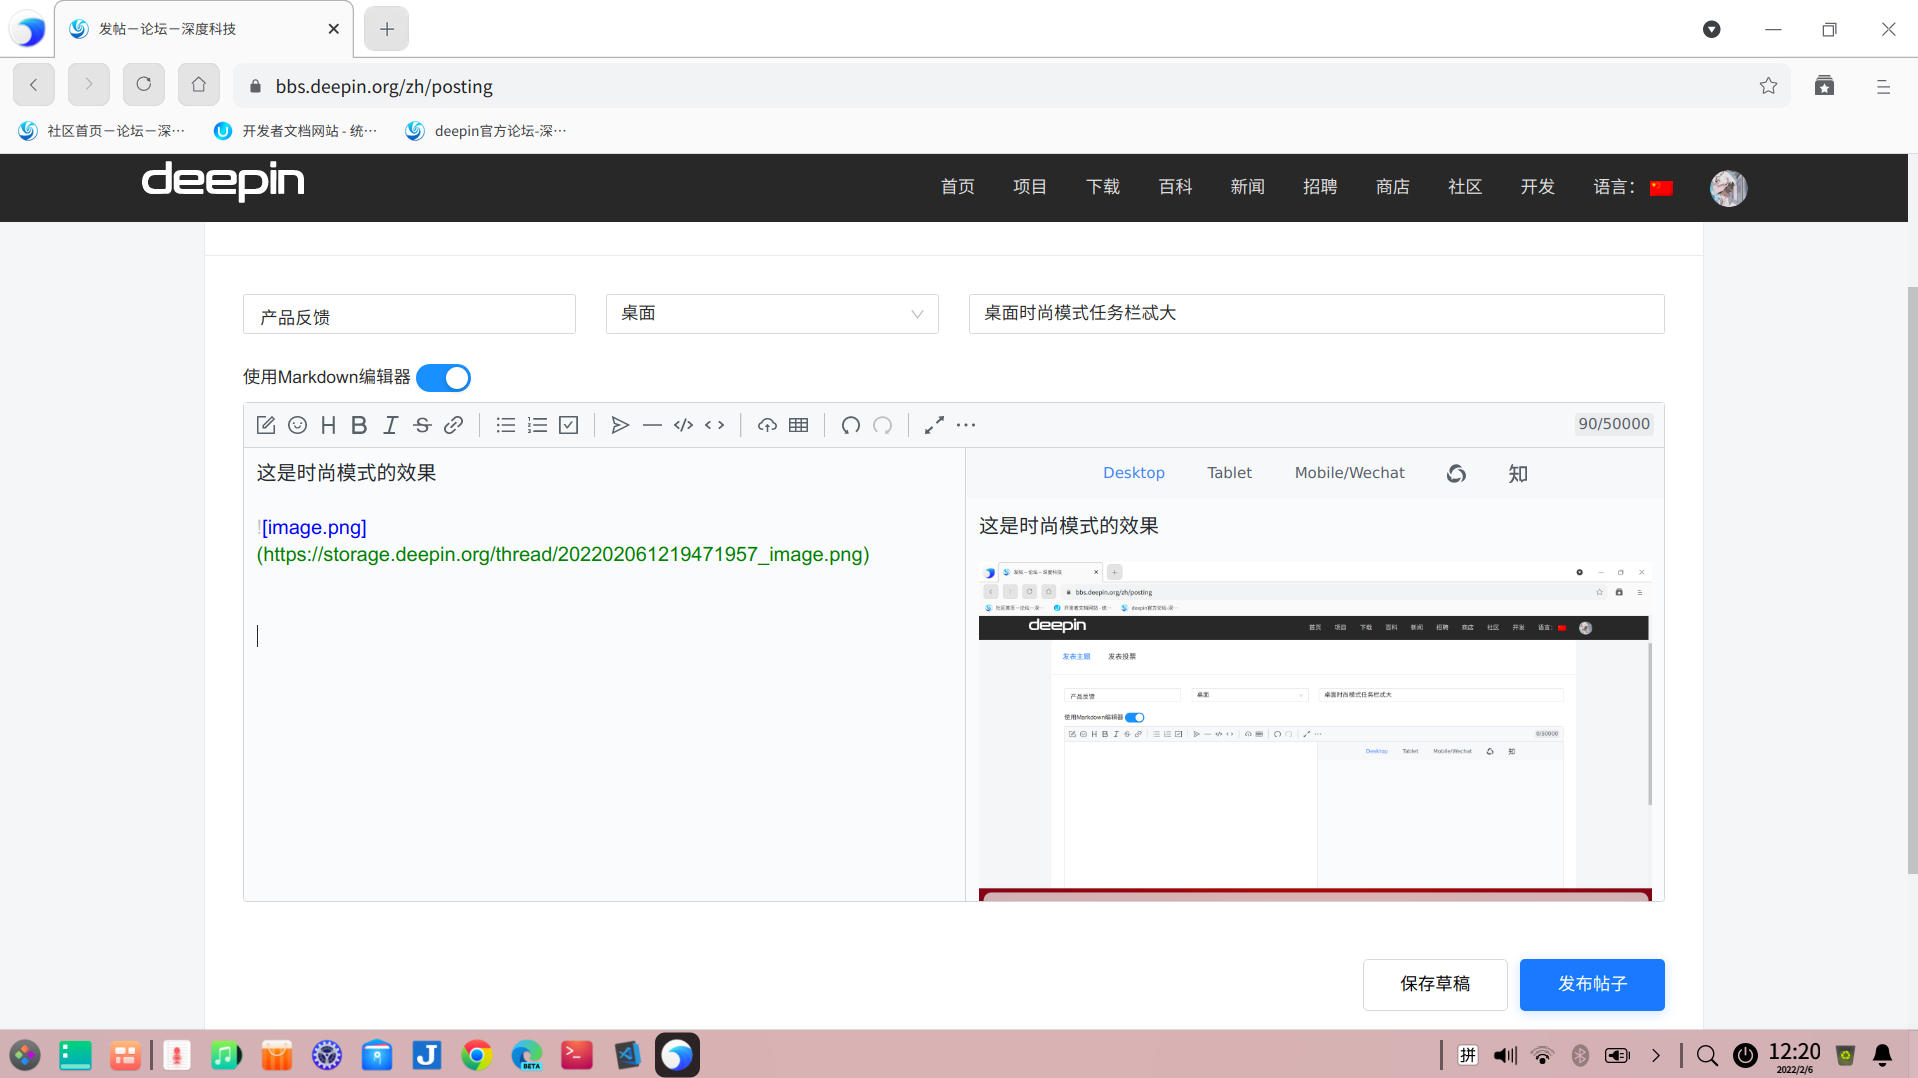The image size is (1918, 1078).
Task: Open 下载 in the navigation bar
Action: pos(1102,187)
